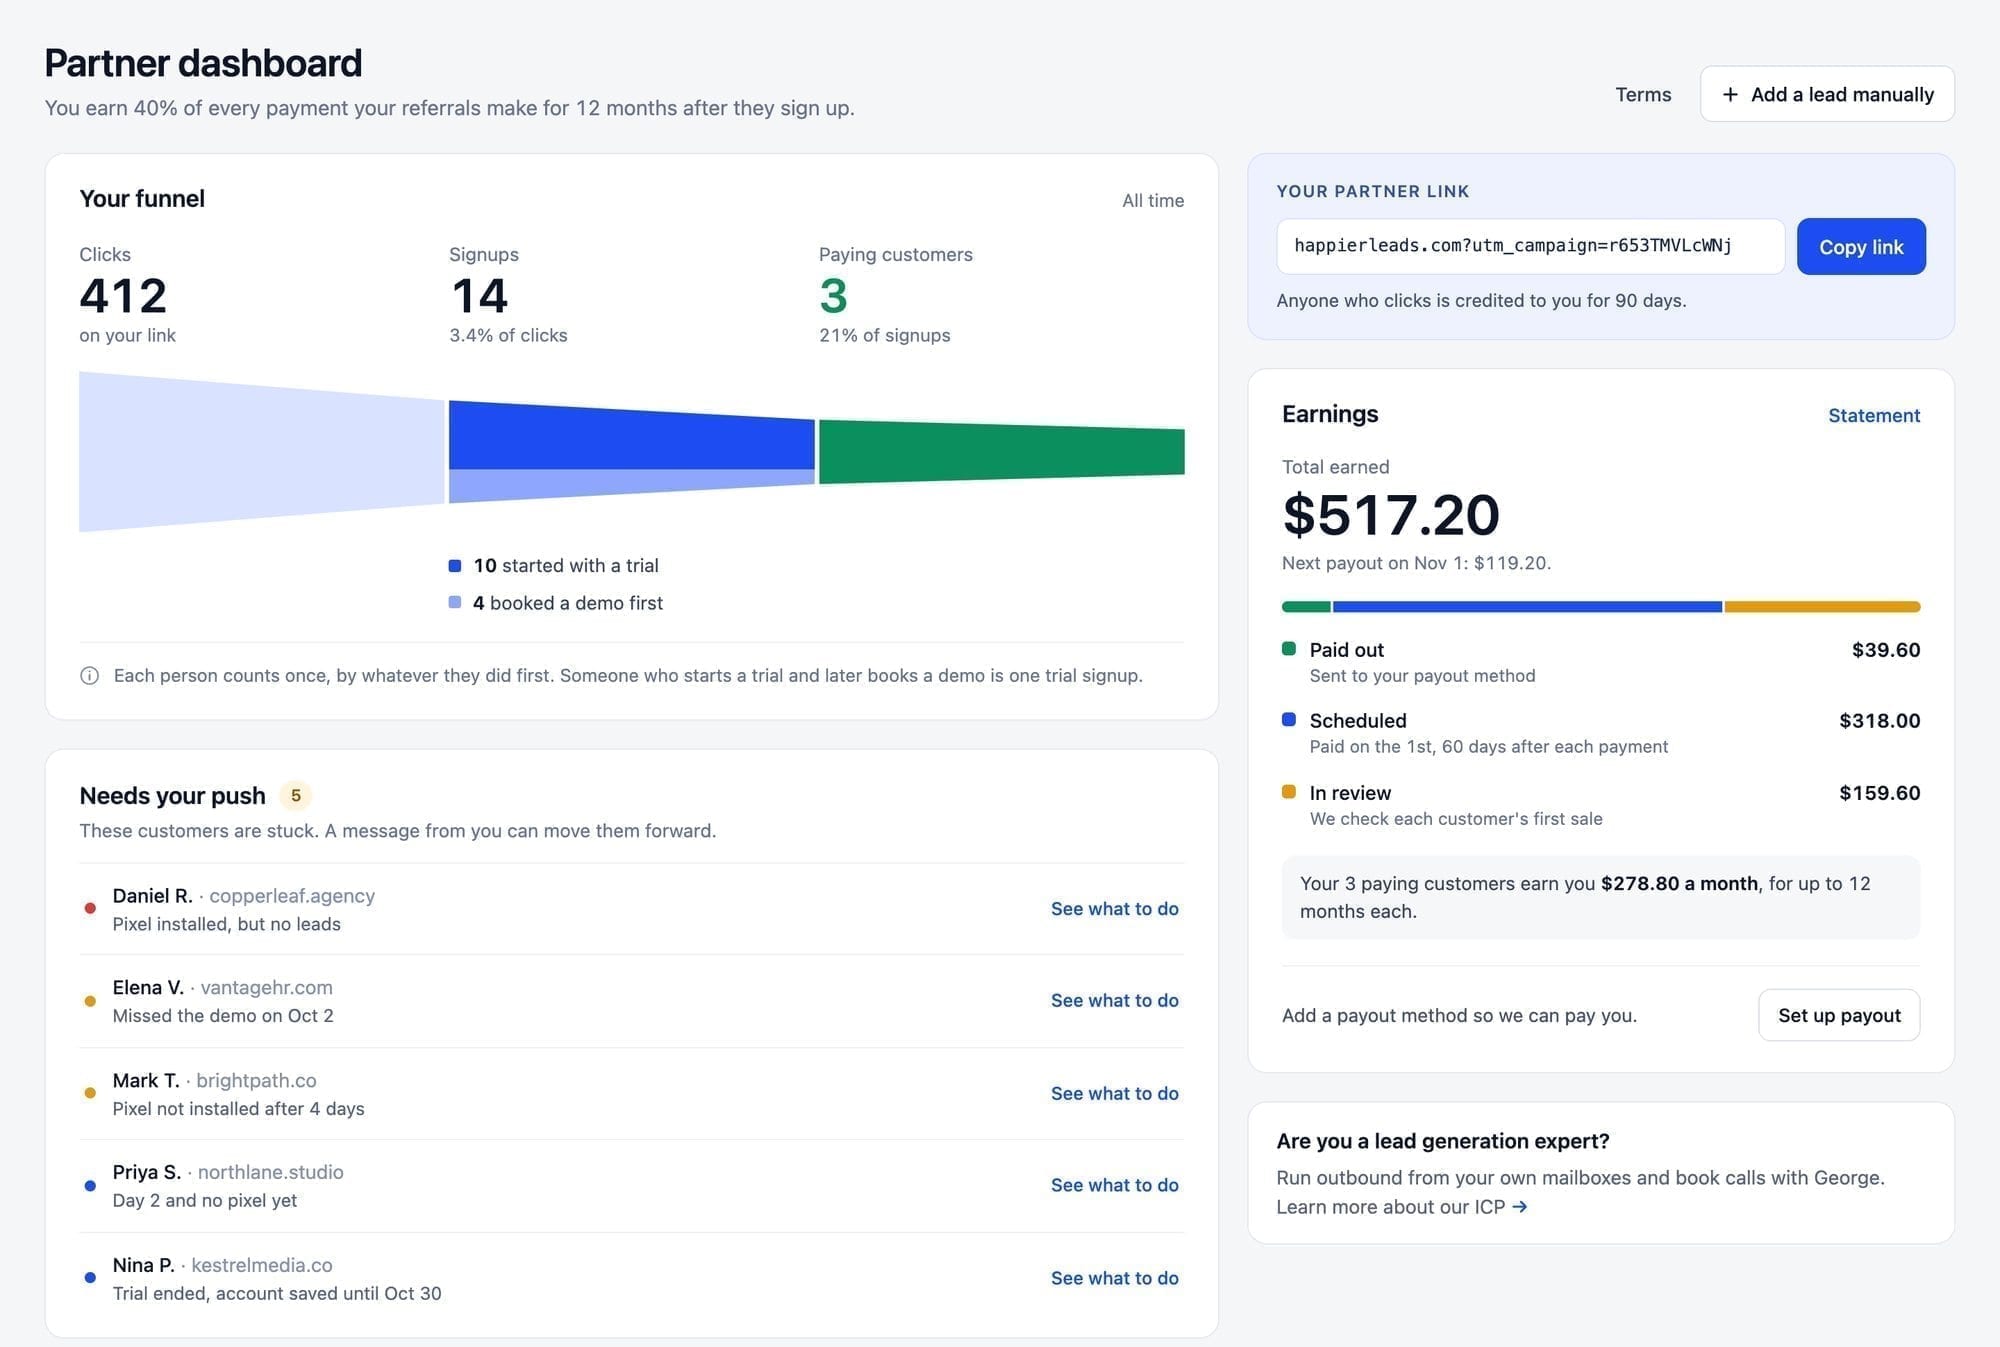Image resolution: width=2000 pixels, height=1347 pixels.
Task: Click the green paying customers funnel segment
Action: pyautogui.click(x=1001, y=451)
